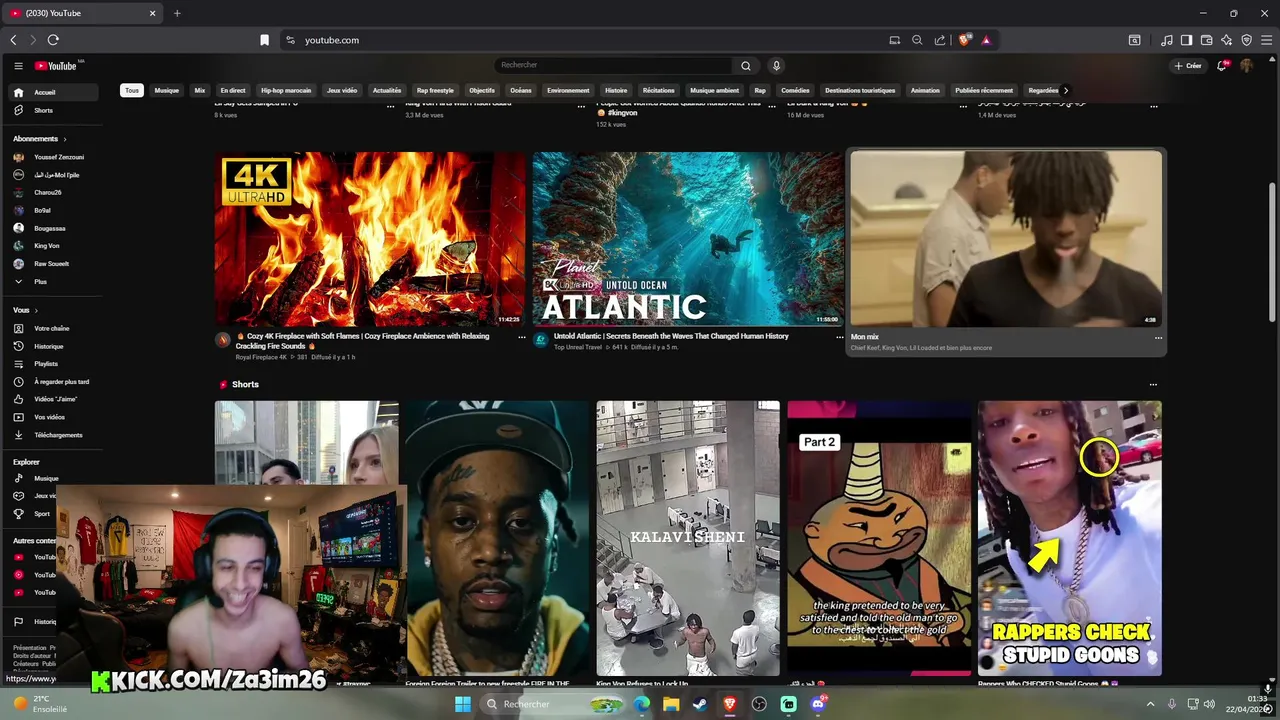Click the share page icon in address bar
The height and width of the screenshot is (720, 1280).
[940, 40]
